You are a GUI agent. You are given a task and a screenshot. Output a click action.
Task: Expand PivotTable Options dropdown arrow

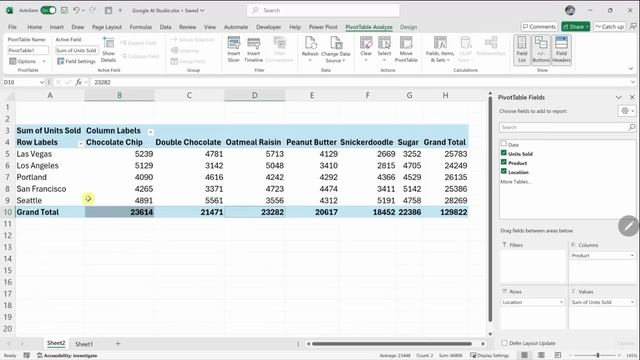tap(44, 61)
